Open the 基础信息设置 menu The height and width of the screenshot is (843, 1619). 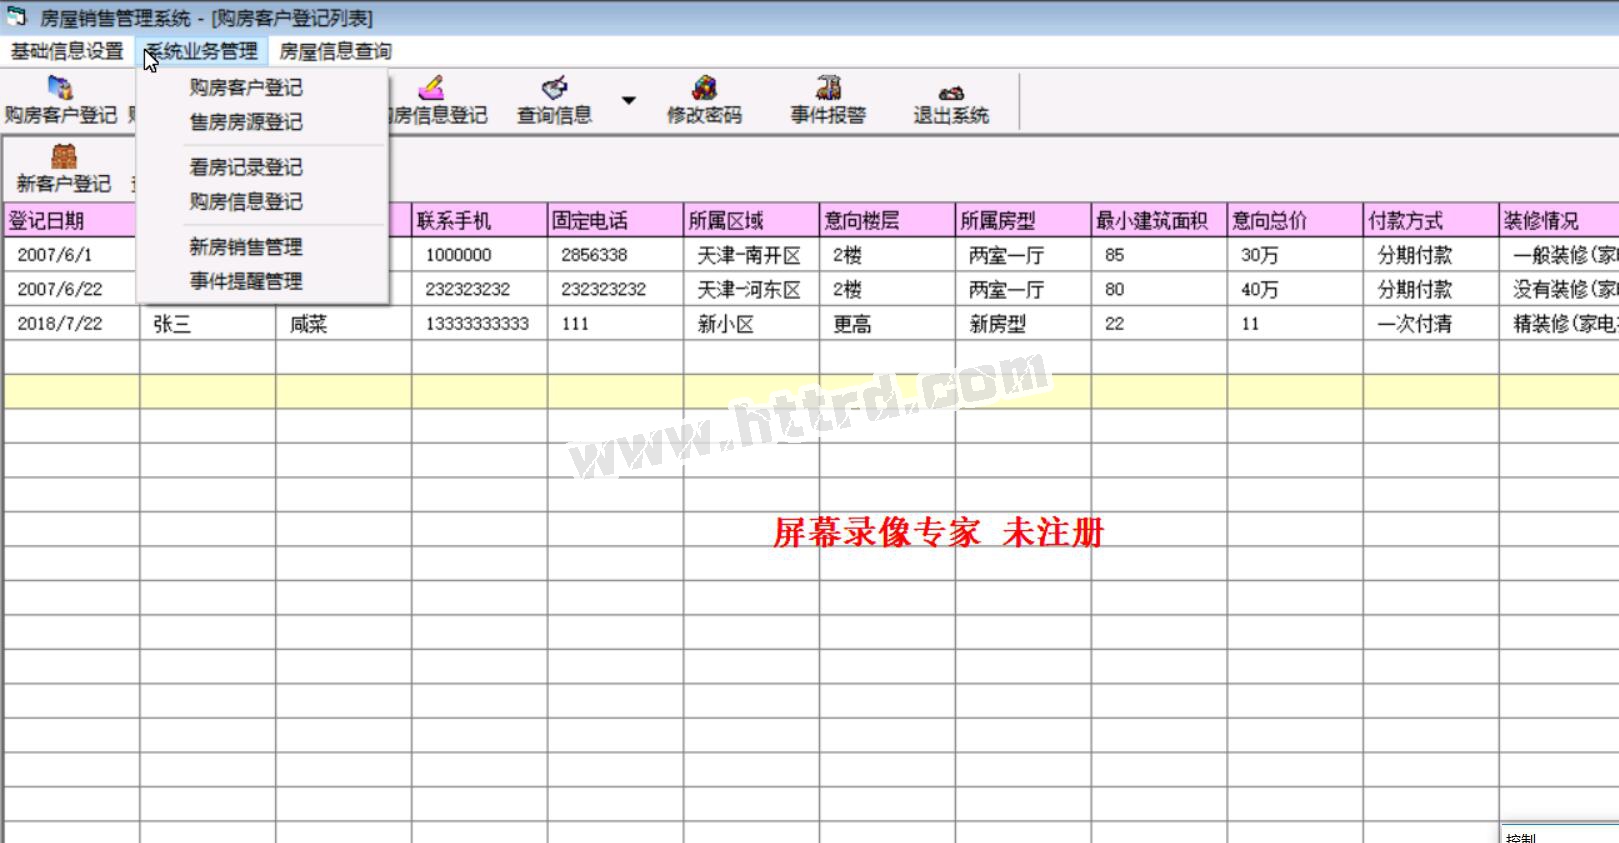point(67,51)
